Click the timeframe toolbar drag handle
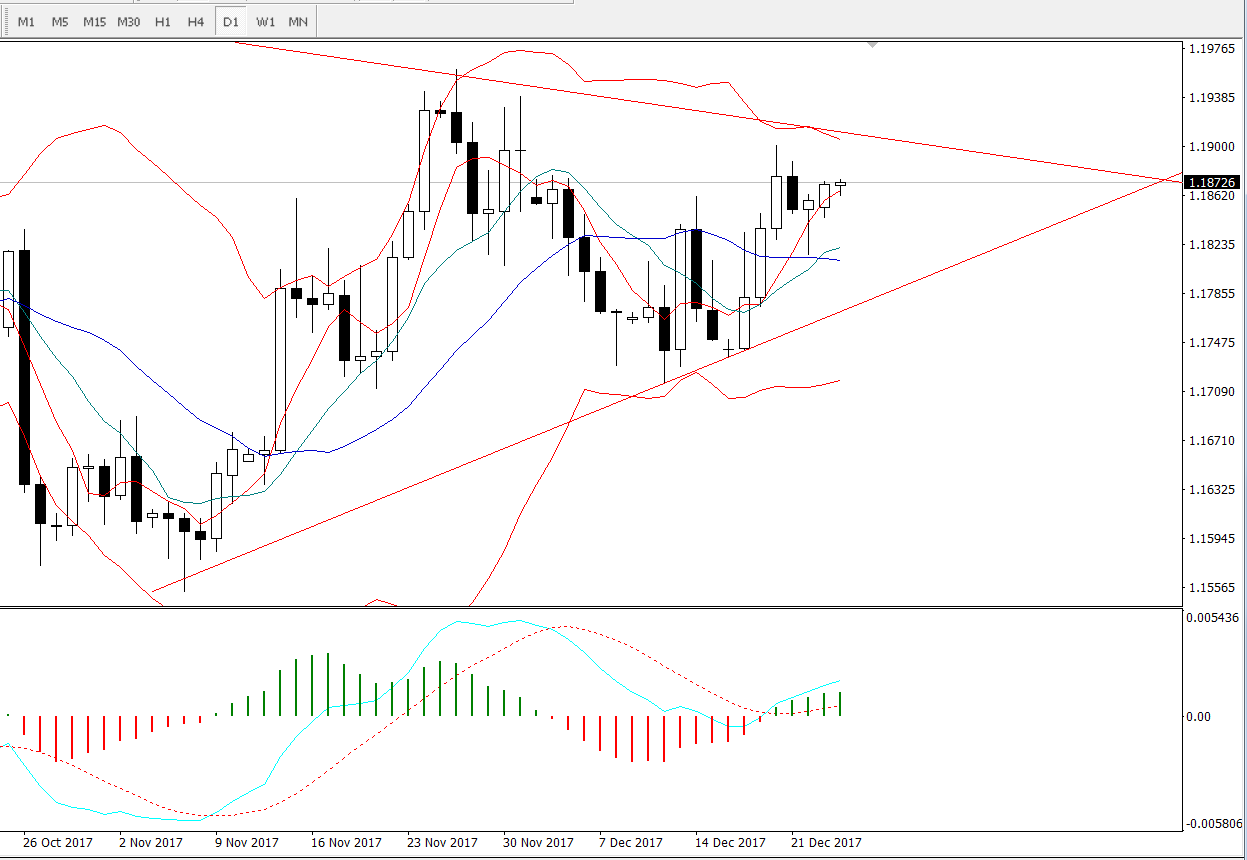Viewport: 1247px width, 860px height. point(5,22)
